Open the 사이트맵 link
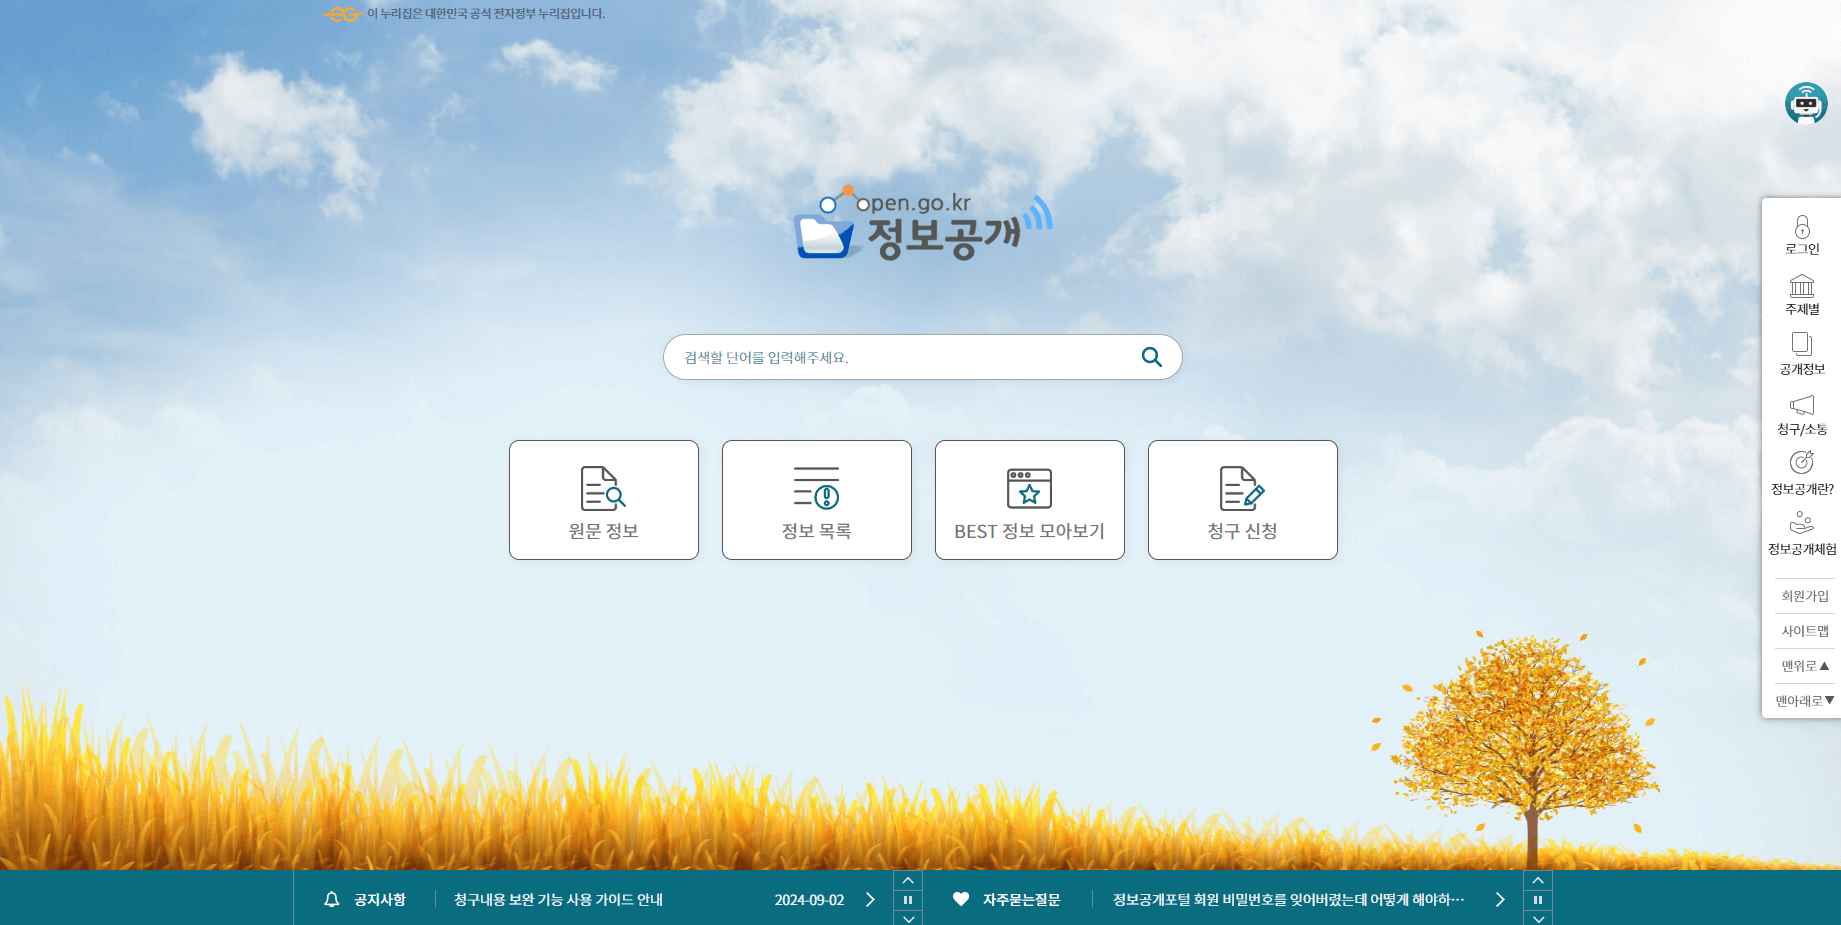 pos(1805,631)
